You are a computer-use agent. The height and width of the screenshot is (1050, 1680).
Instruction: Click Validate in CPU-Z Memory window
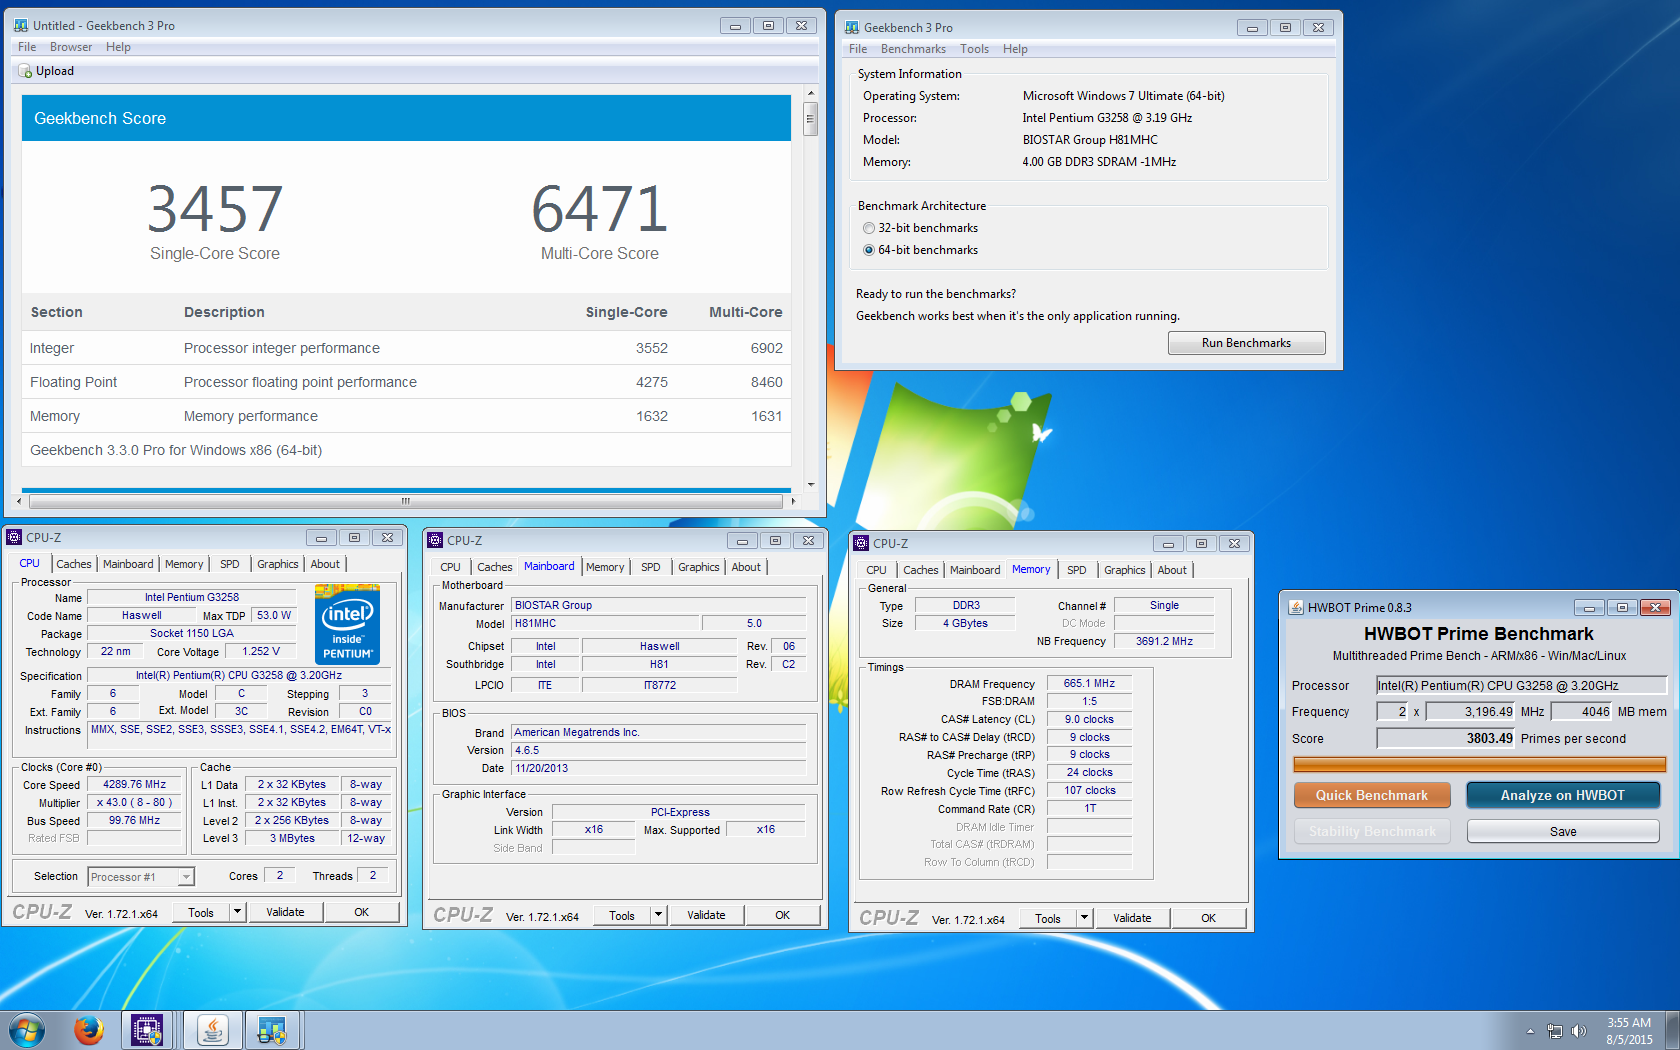pyautogui.click(x=1132, y=918)
